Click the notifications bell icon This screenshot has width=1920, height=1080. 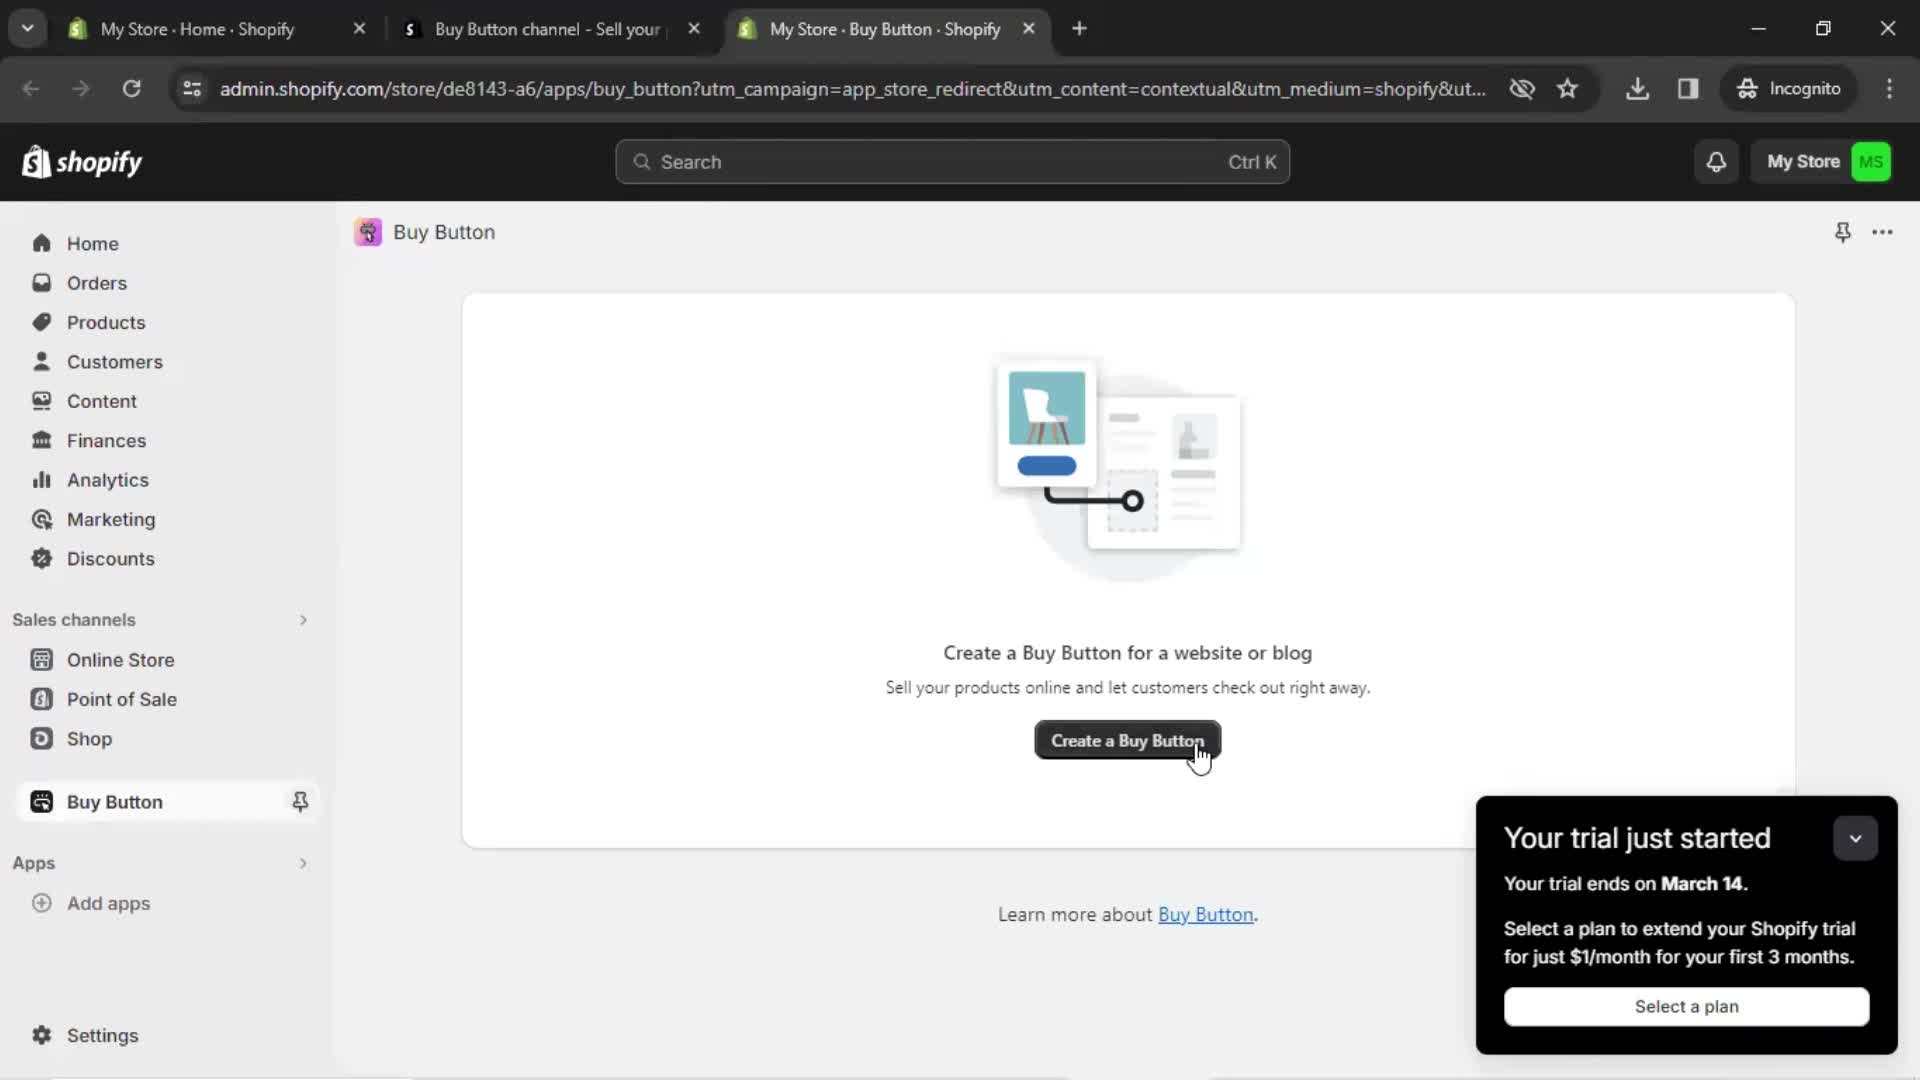pyautogui.click(x=1717, y=162)
